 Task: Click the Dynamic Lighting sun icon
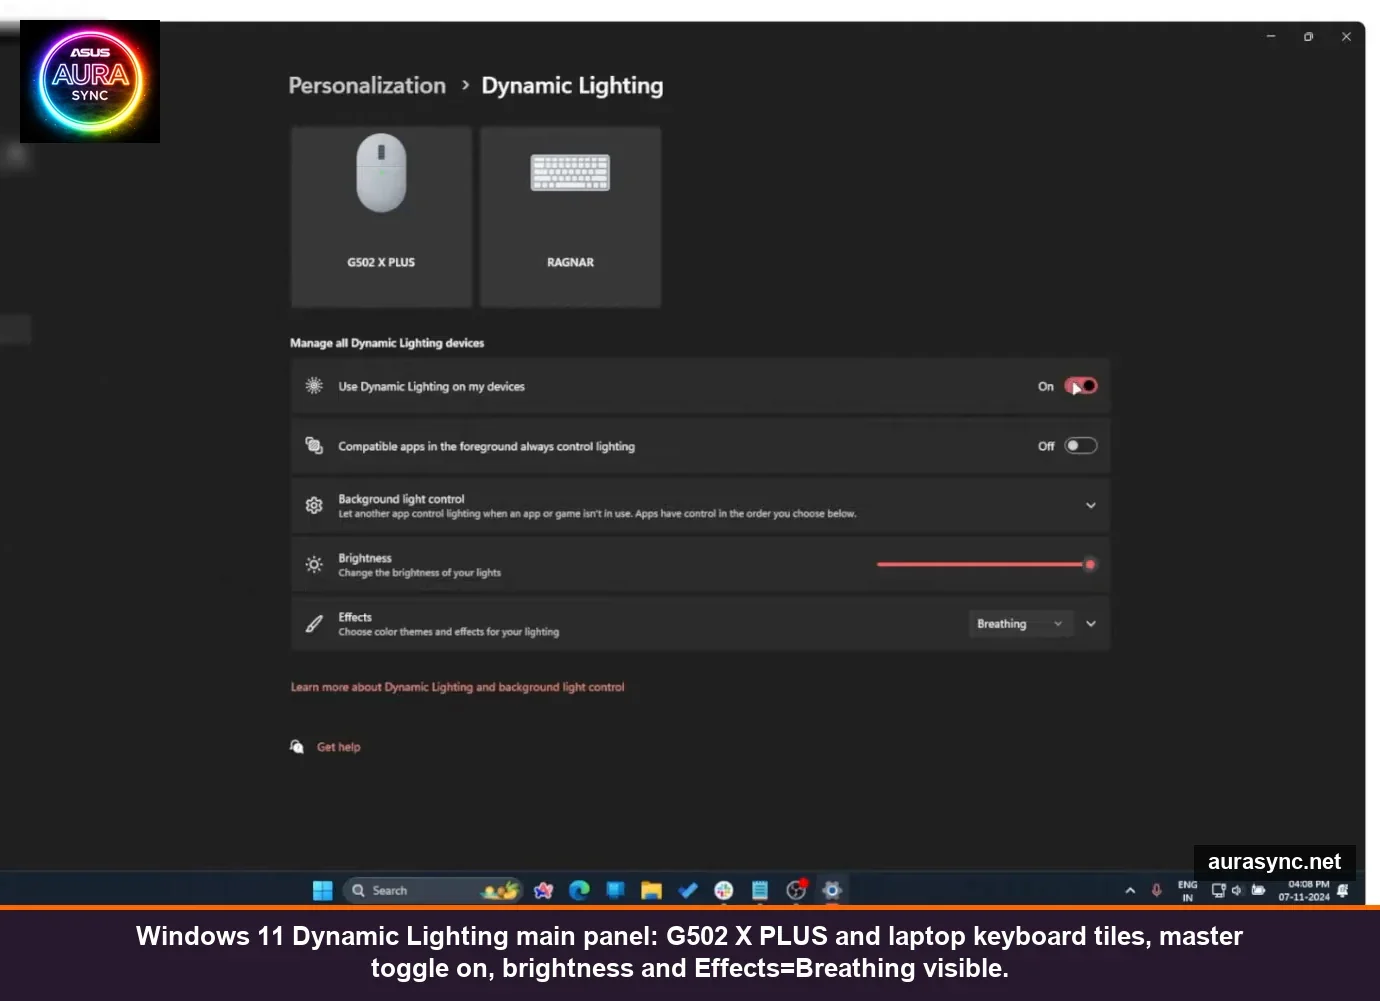[x=313, y=386]
